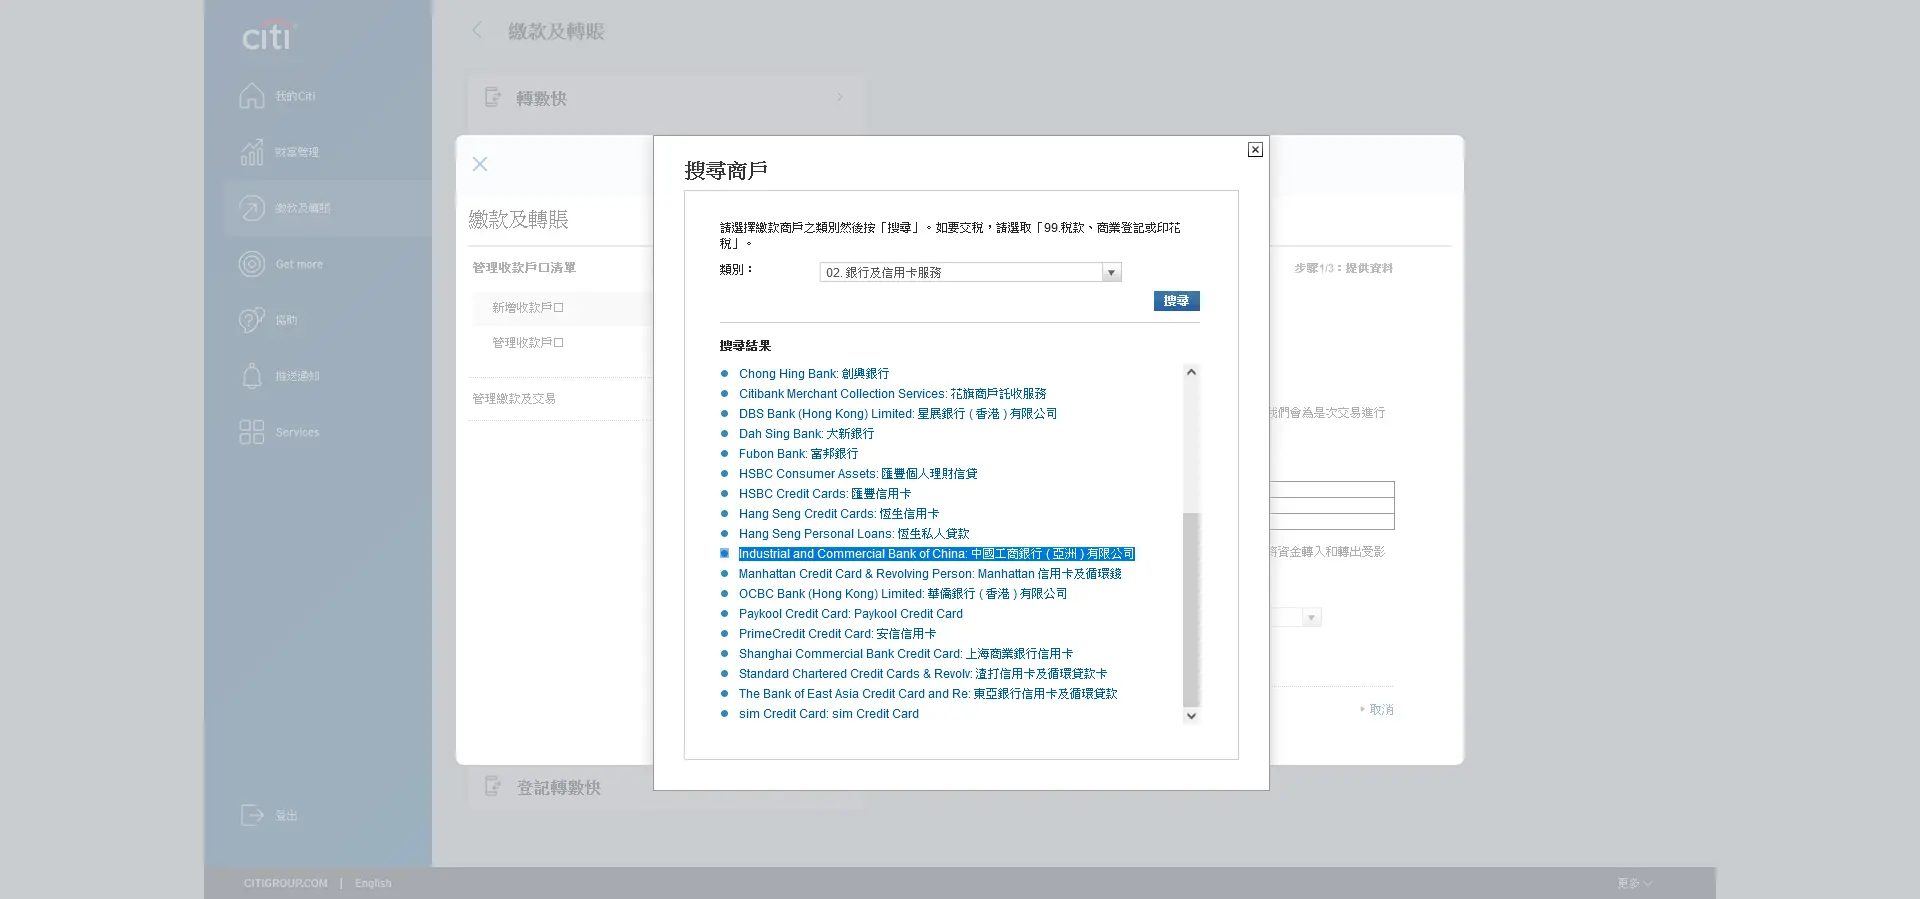This screenshot has height=899, width=1920.
Task: Select sim Credit Card entry
Action: [829, 714]
